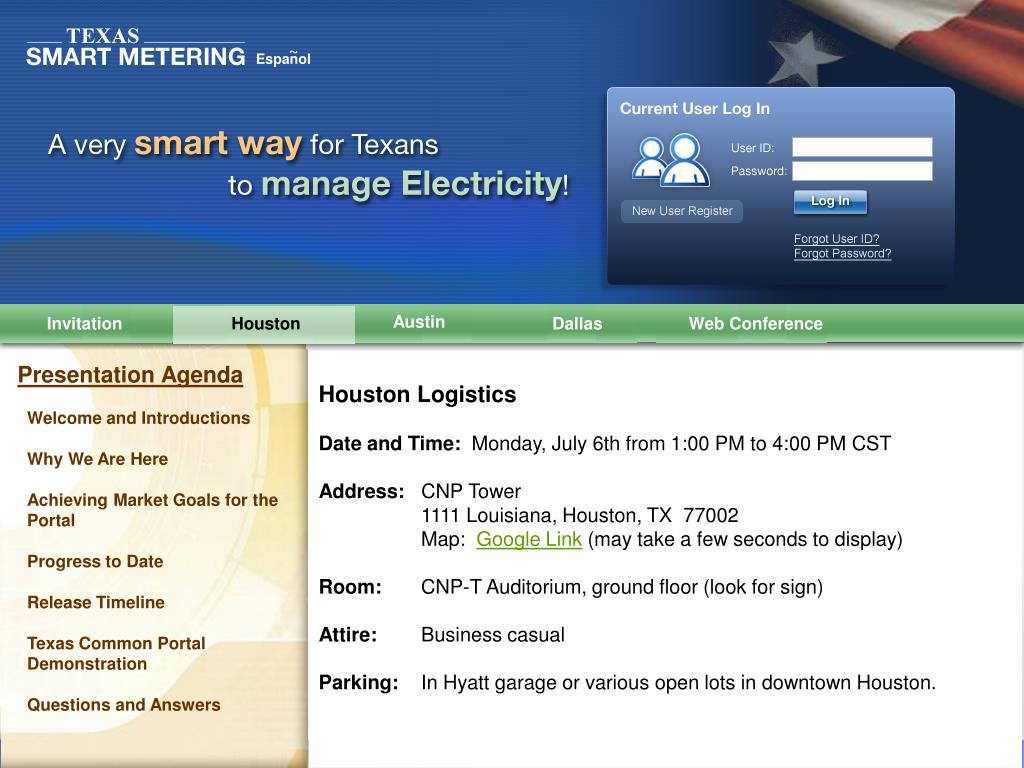Select Release Timeline agenda item

coord(95,602)
